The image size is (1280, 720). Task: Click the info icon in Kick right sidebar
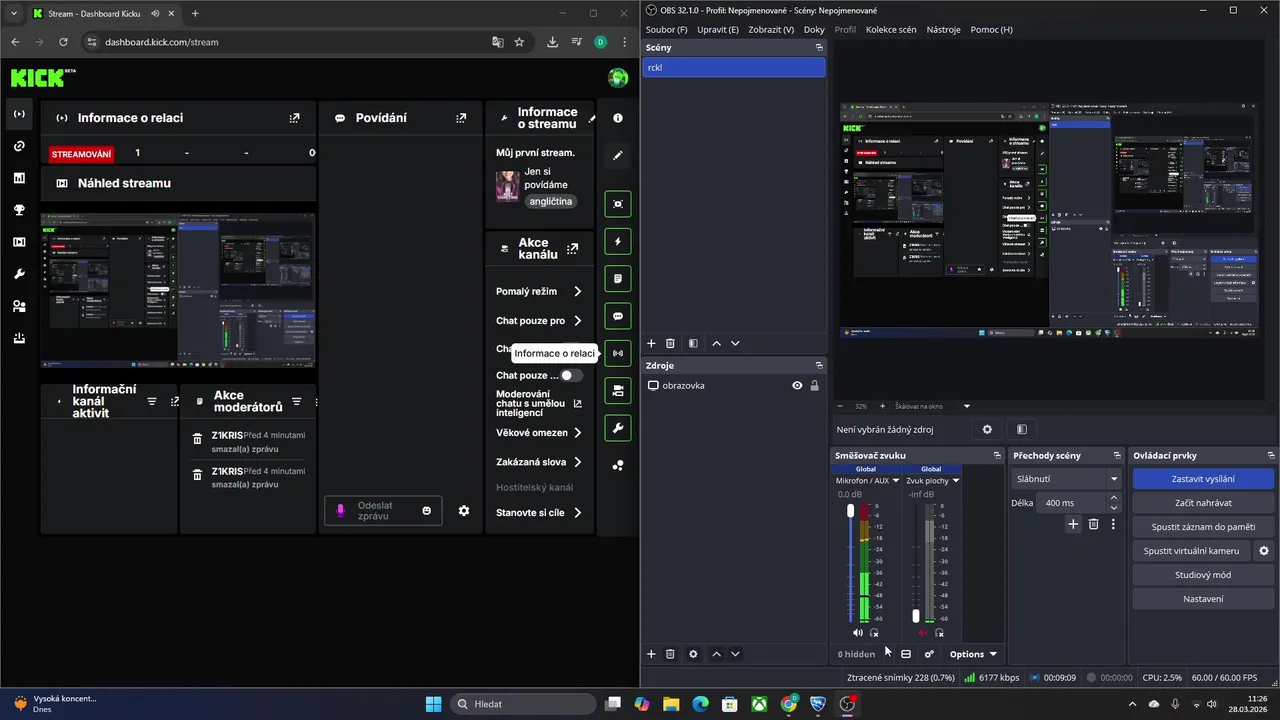618,118
